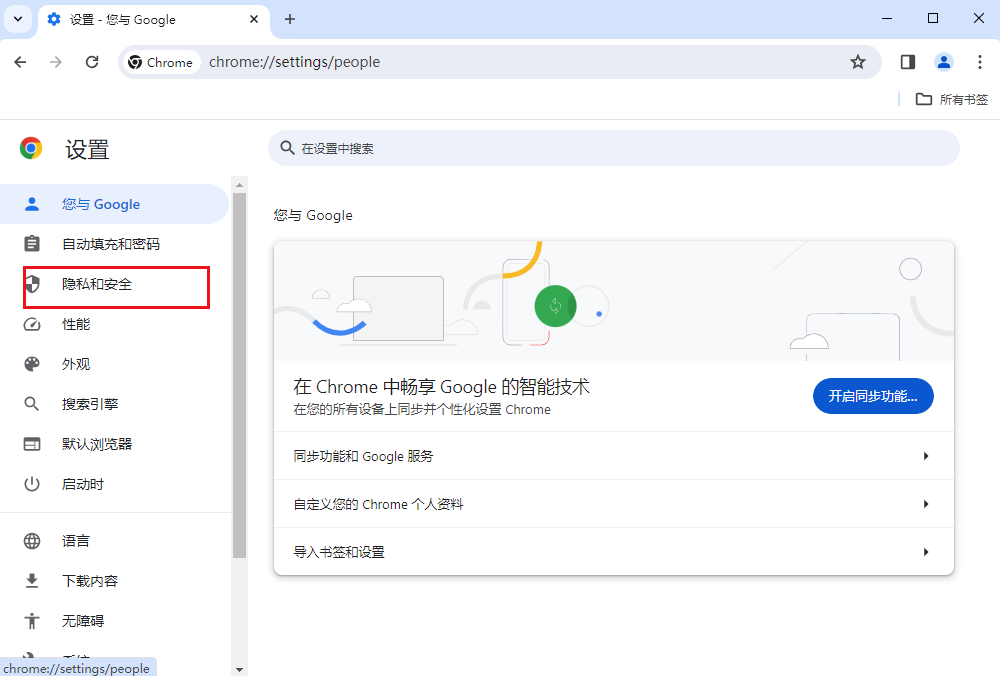The image size is (1000, 676).
Task: Open 隐私和安全 settings section
Action: [x=114, y=284]
